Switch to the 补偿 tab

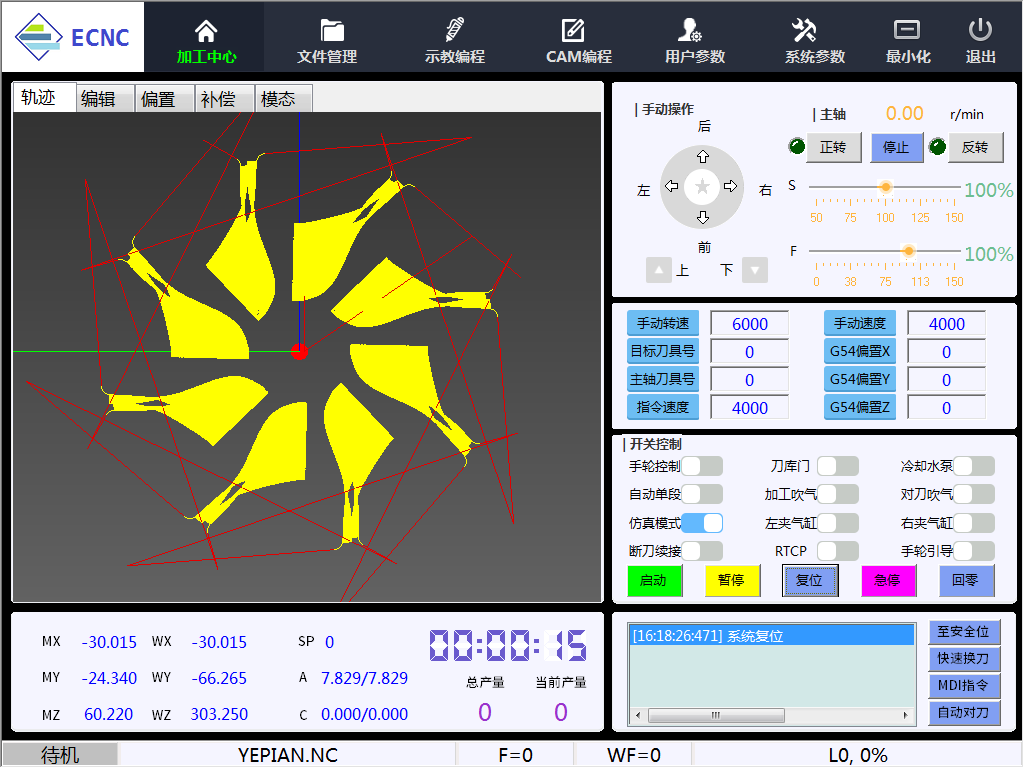click(225, 99)
